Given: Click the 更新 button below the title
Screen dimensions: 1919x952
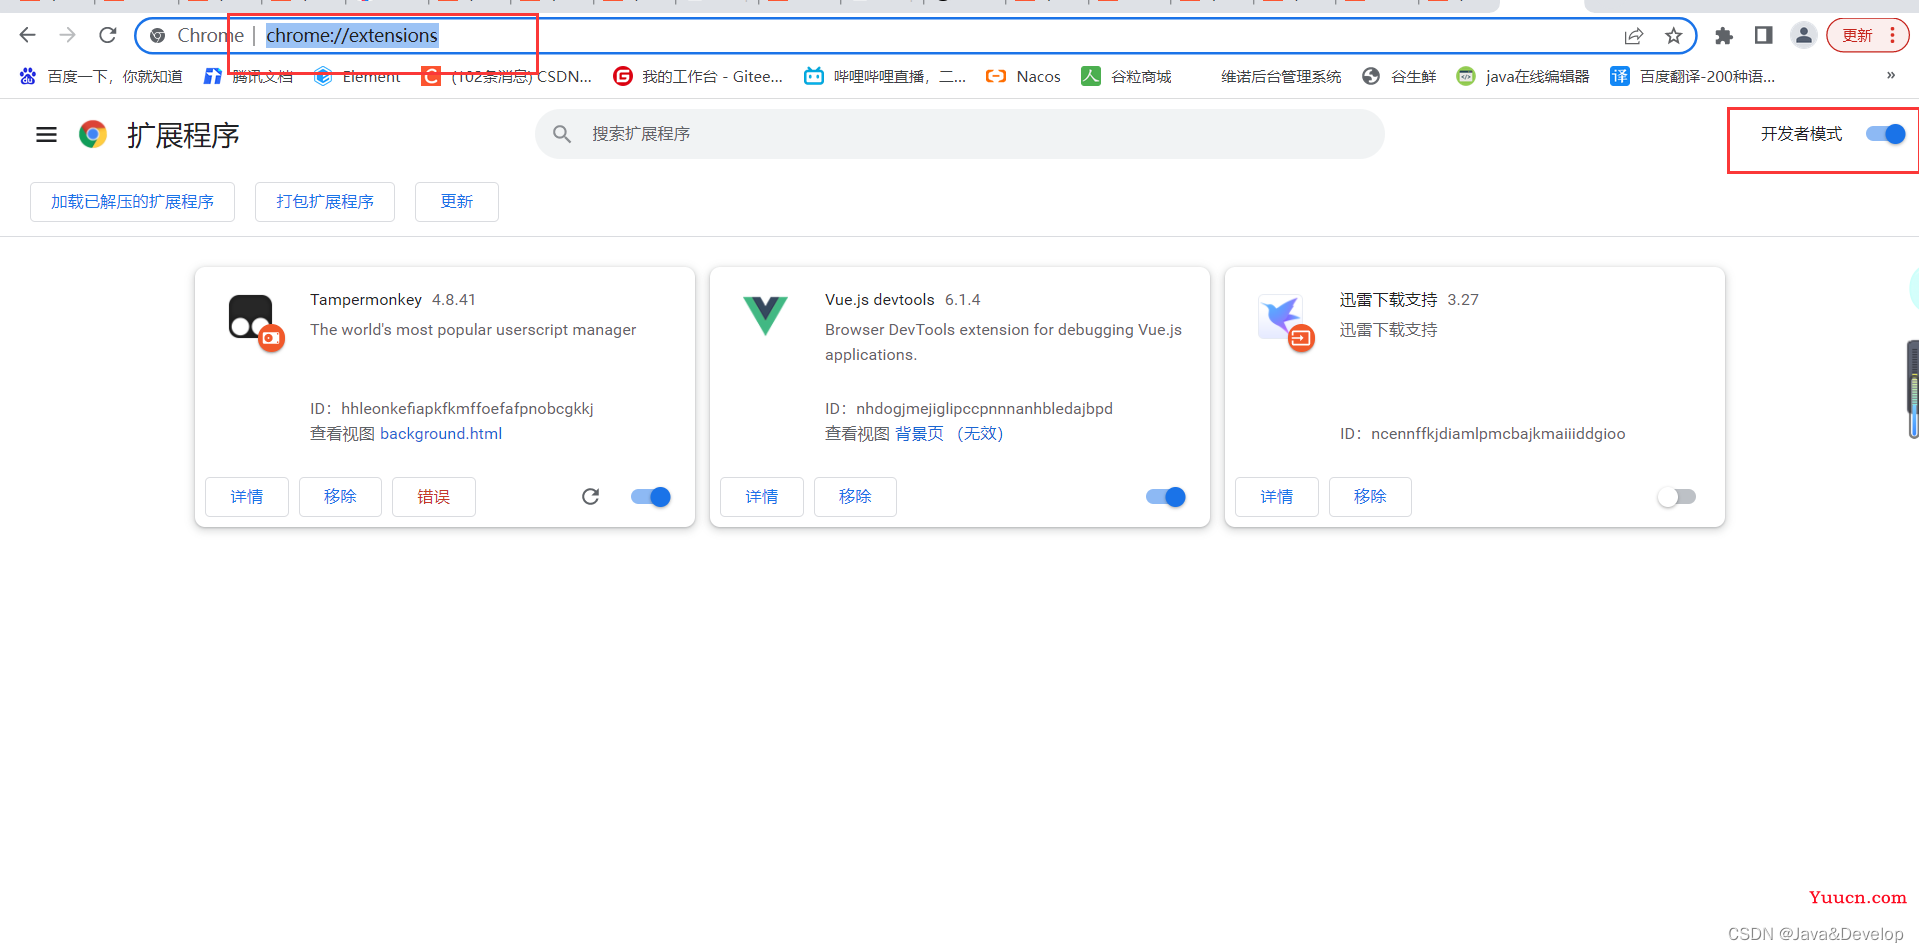Looking at the screenshot, I should (457, 202).
